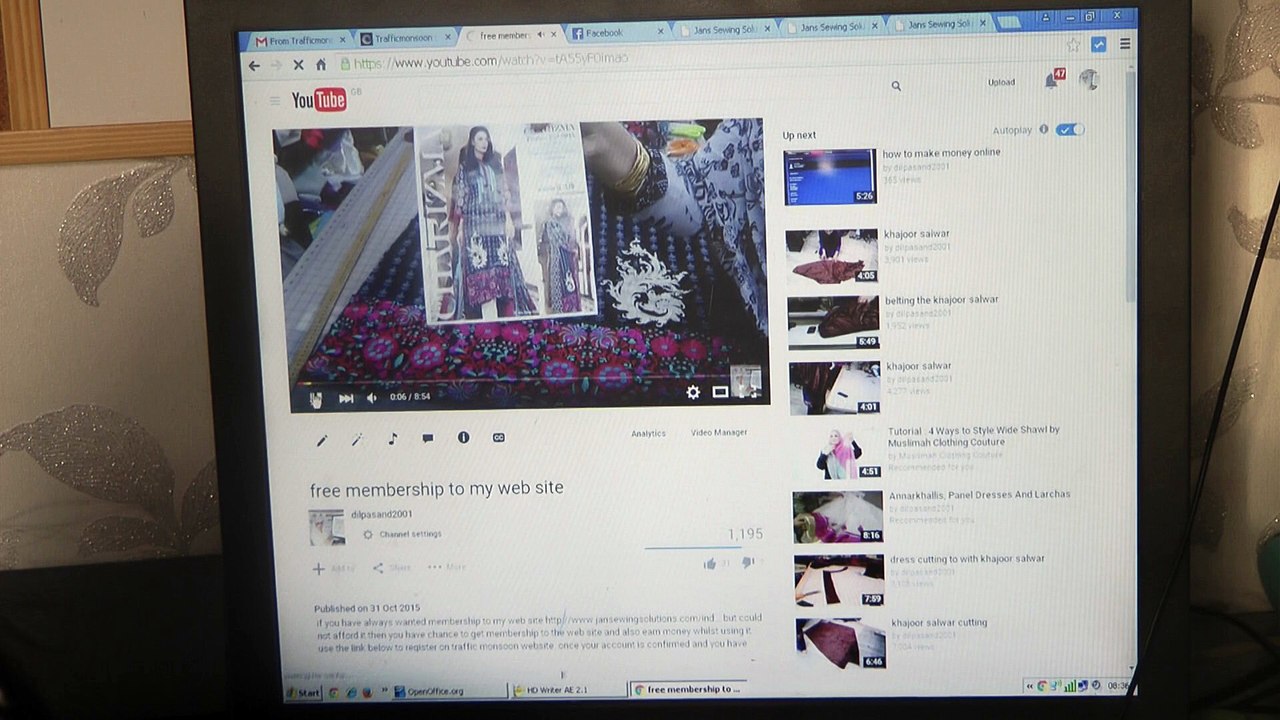This screenshot has height=720, width=1280.
Task: Toggle the Autoplay switch
Action: click(1068, 130)
